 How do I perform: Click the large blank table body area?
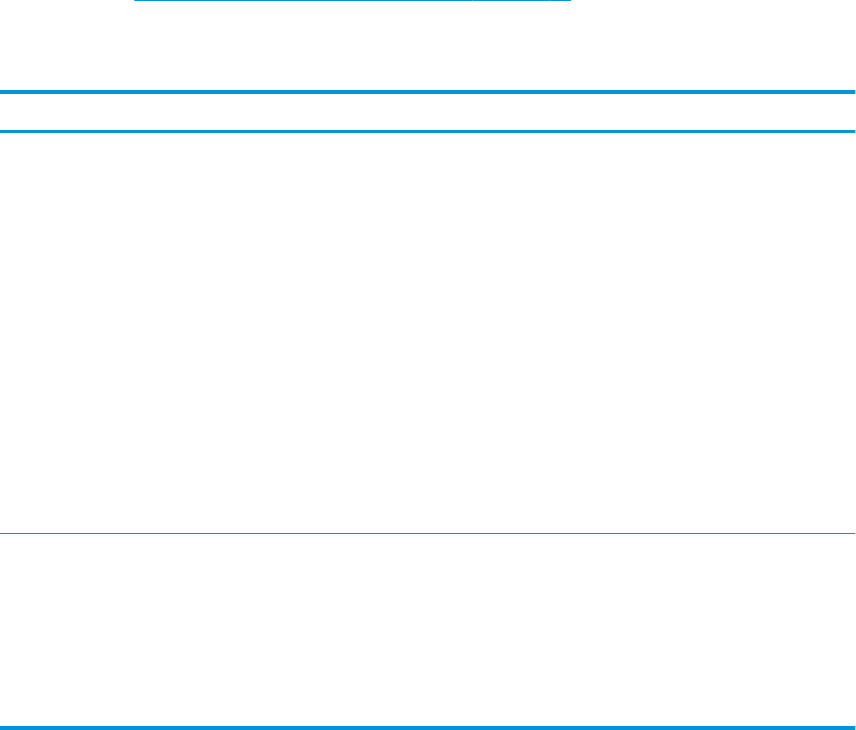click(427, 333)
